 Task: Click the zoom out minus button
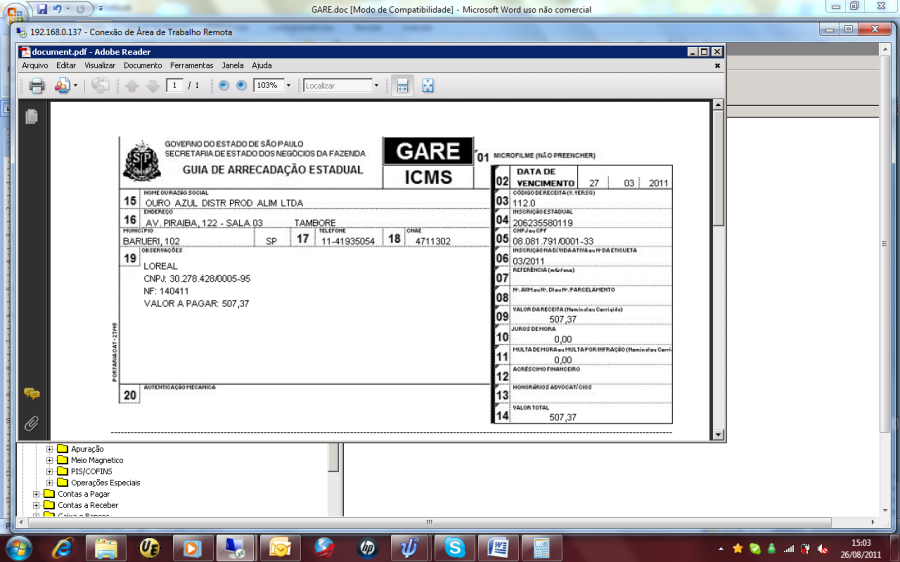[x=224, y=86]
